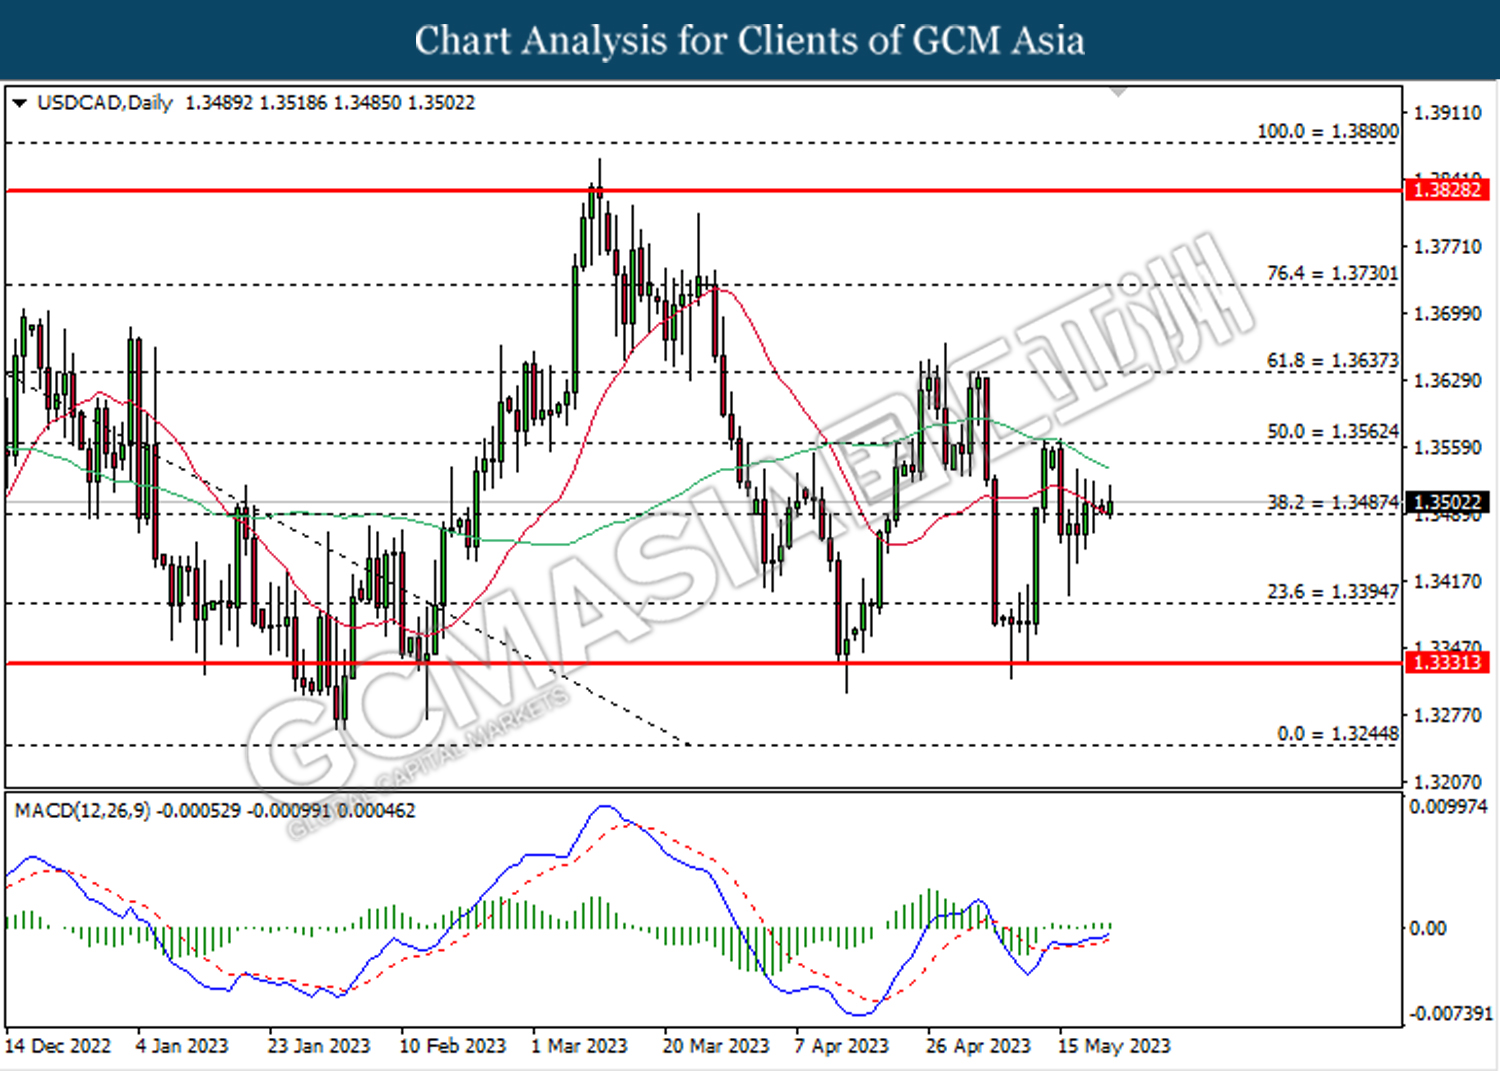Click the red support price tag 1.33313
This screenshot has width=1500, height=1071.
1447,662
